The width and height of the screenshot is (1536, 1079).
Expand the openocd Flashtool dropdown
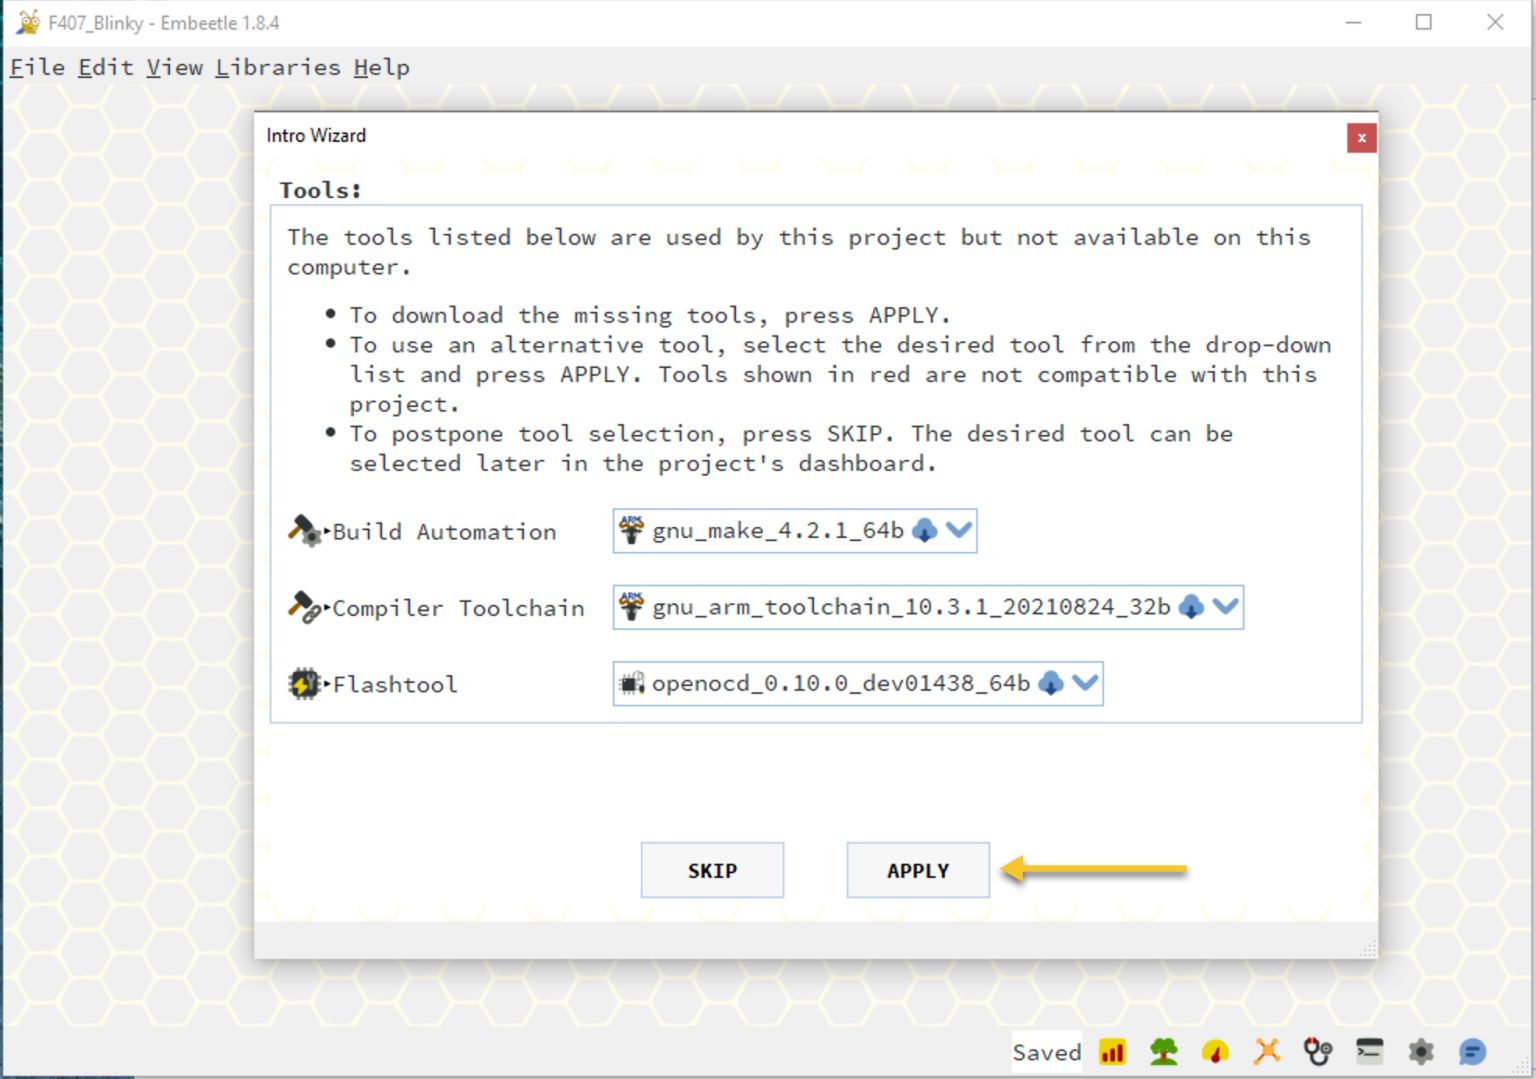point(1086,684)
